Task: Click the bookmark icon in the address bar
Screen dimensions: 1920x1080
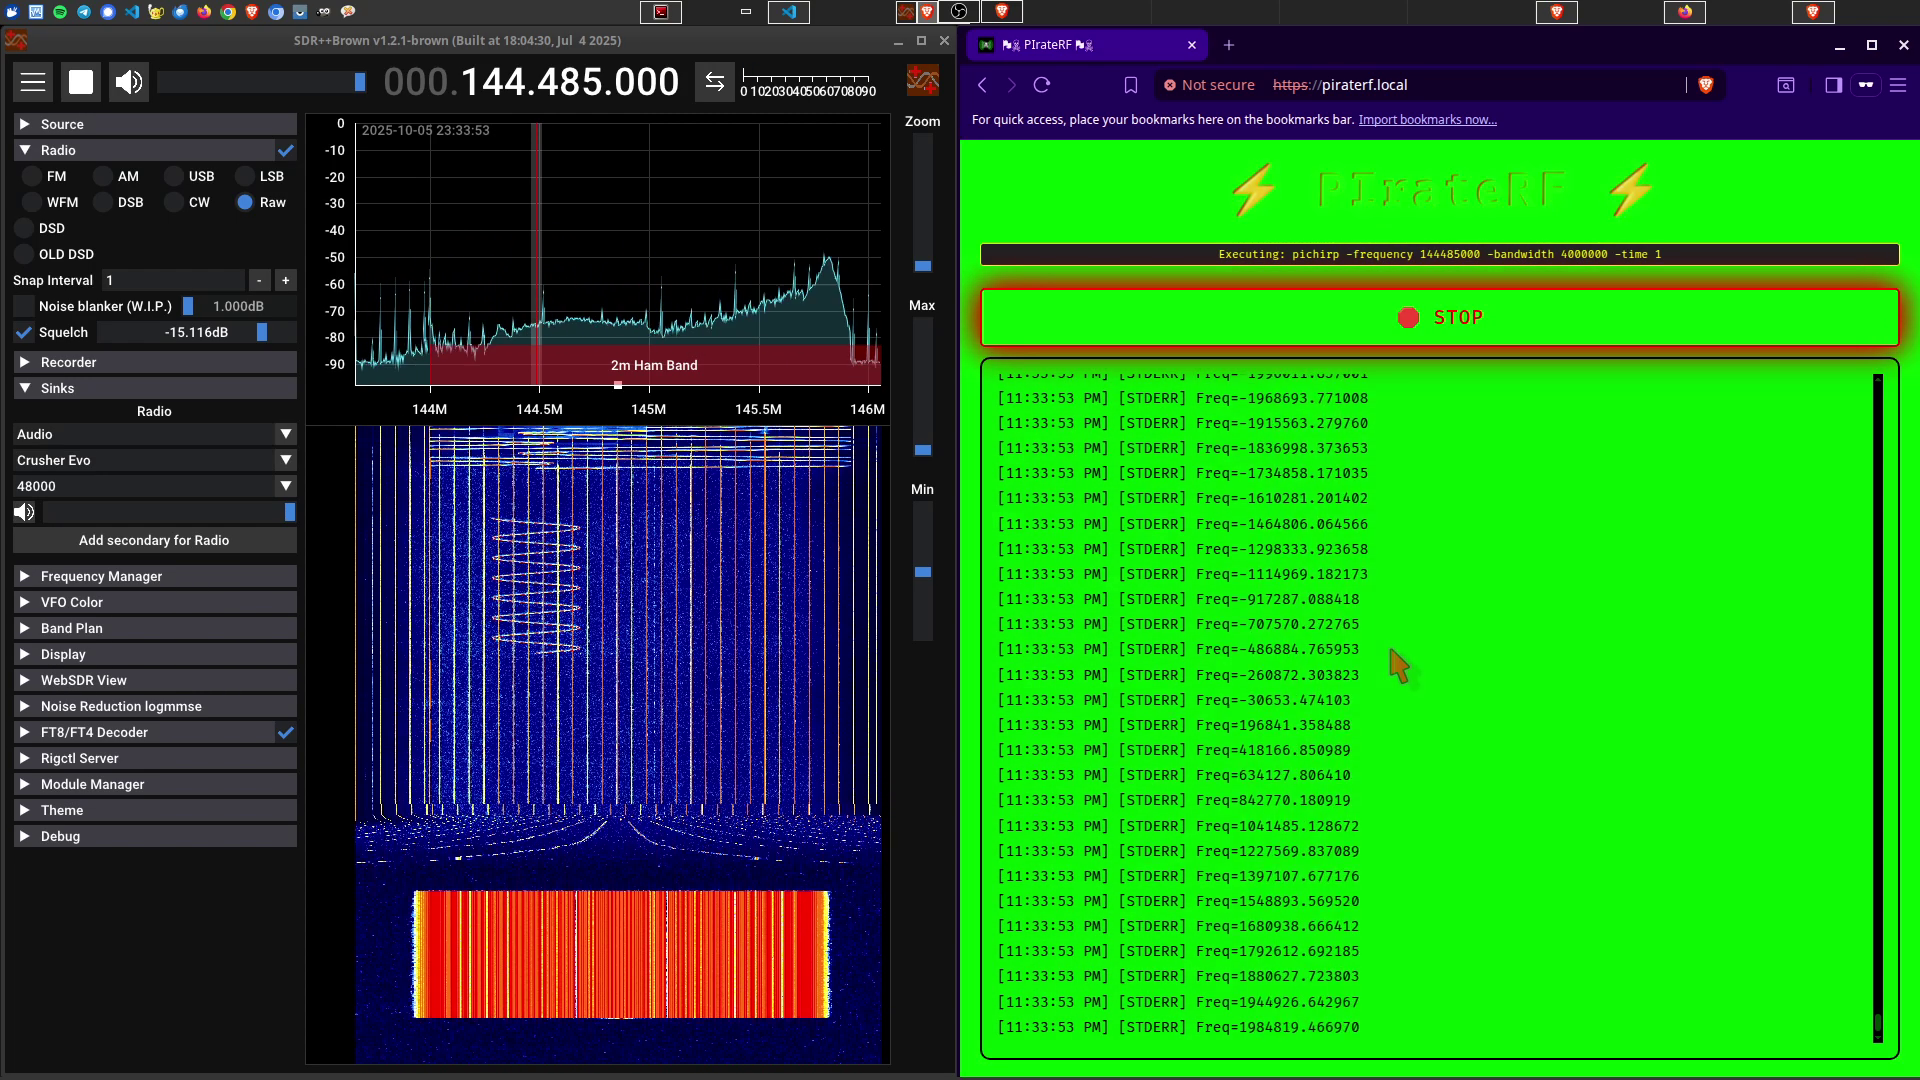Action: pyautogui.click(x=1131, y=85)
